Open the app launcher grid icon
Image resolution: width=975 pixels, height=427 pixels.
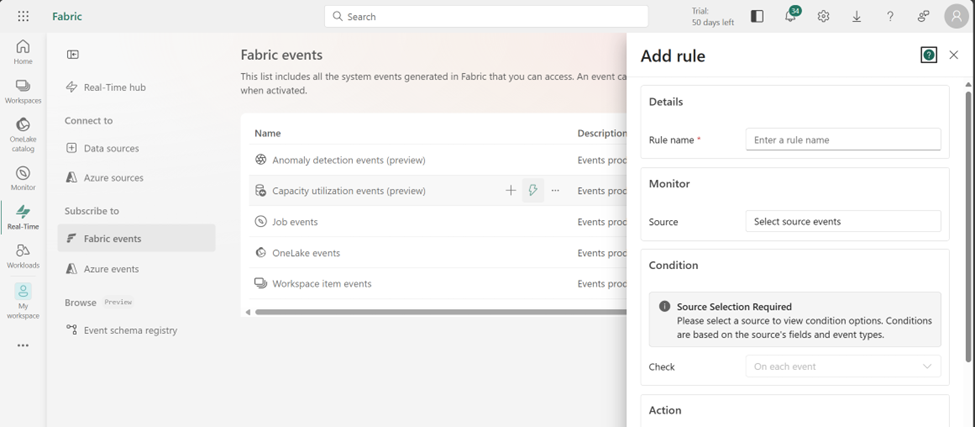click(x=23, y=16)
